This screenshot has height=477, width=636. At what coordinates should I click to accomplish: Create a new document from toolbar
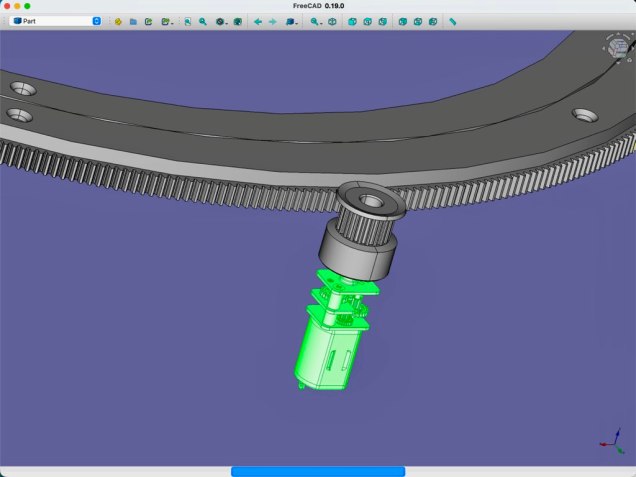(118, 20)
